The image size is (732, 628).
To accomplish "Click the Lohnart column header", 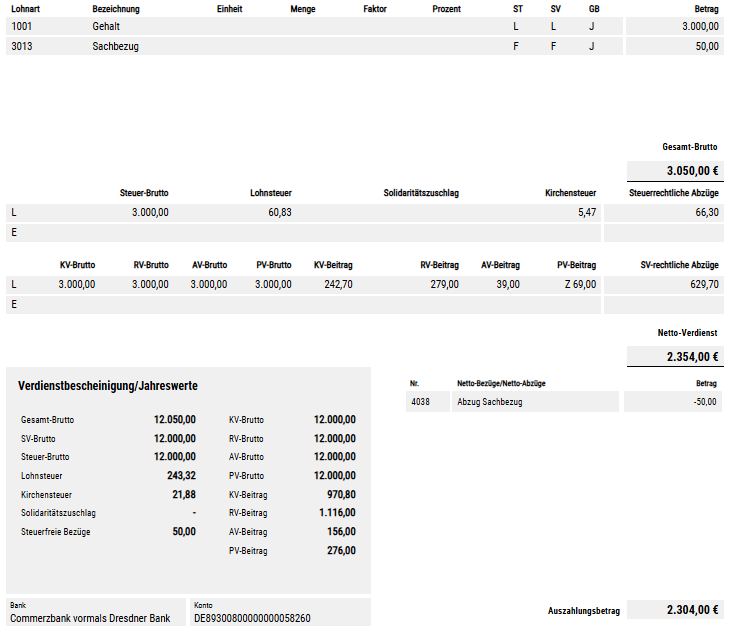I will 26,9.
